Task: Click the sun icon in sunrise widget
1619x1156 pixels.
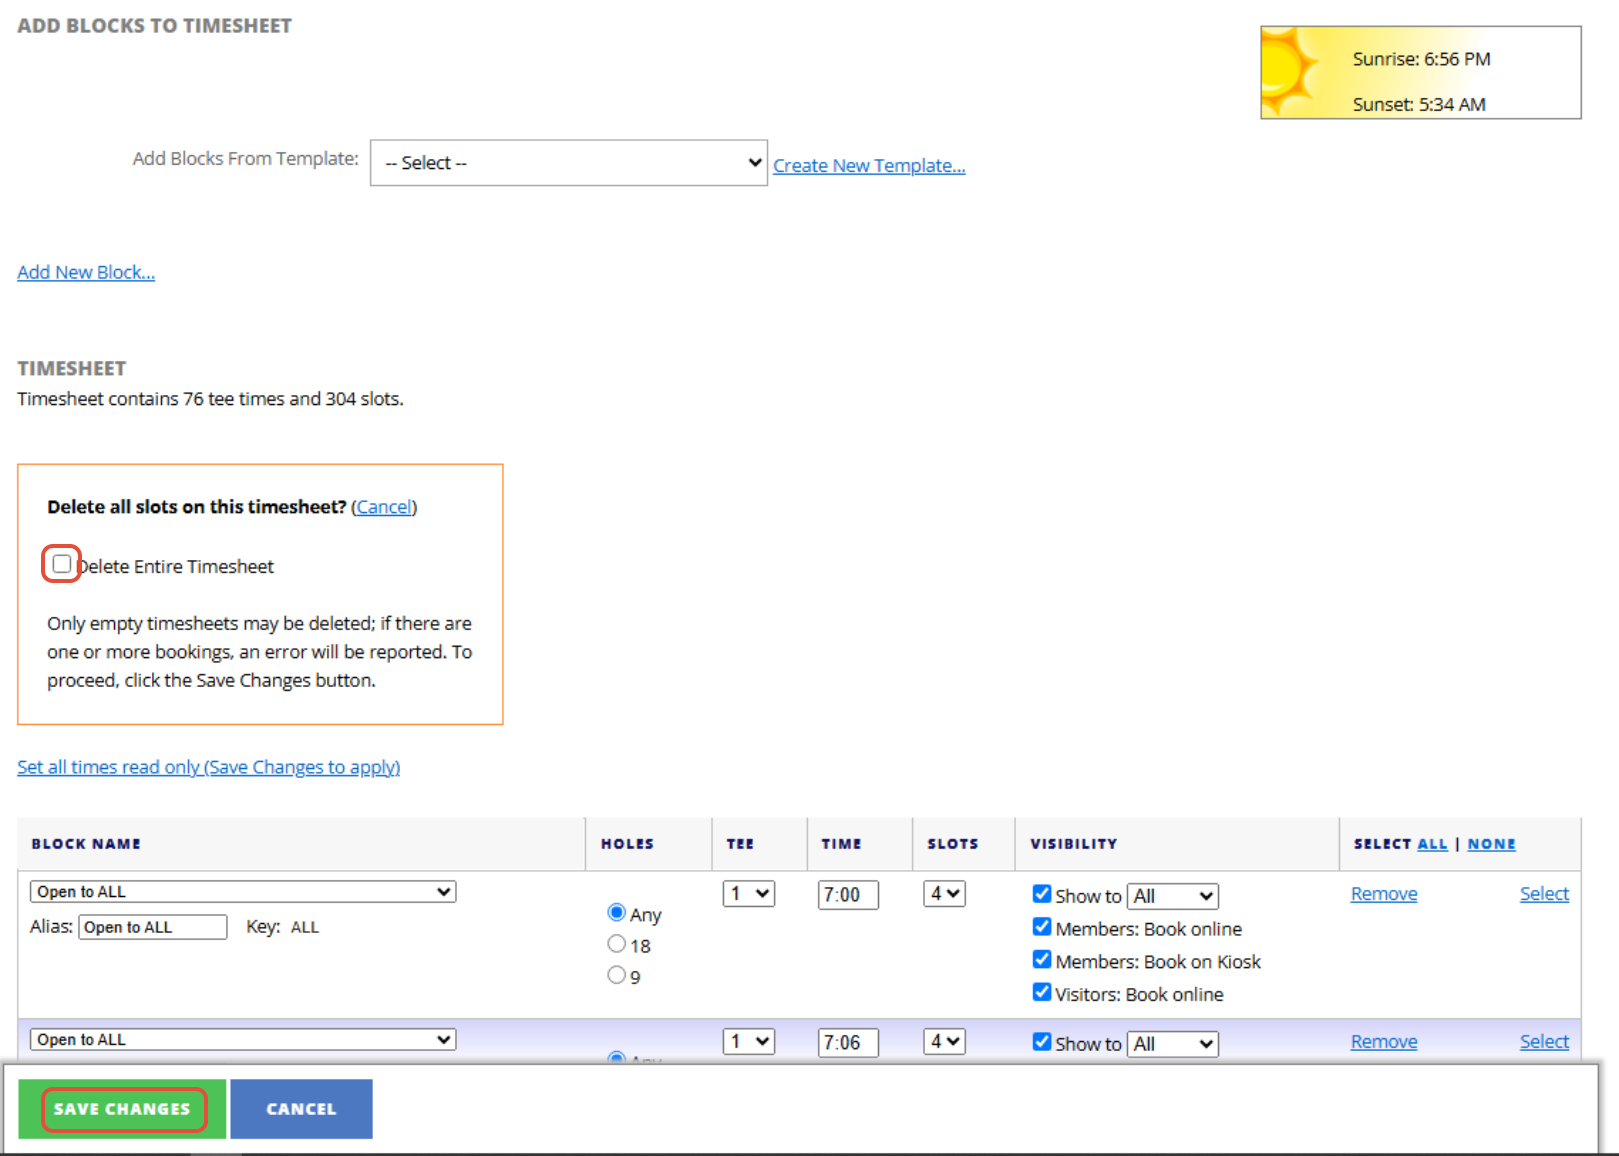Action: (x=1289, y=71)
